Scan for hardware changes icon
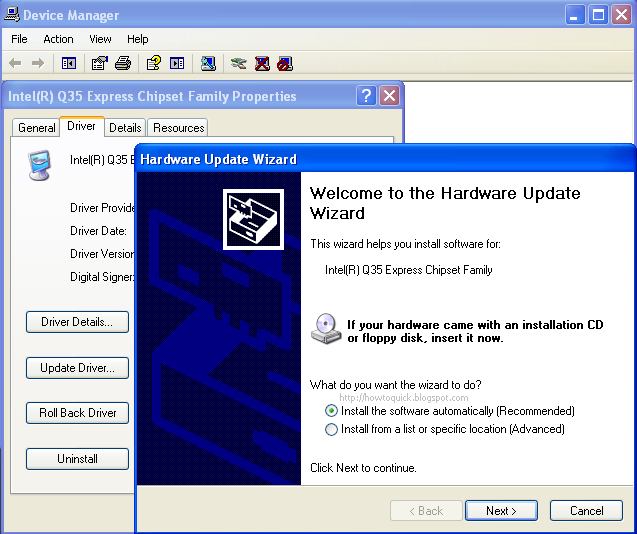 208,63
